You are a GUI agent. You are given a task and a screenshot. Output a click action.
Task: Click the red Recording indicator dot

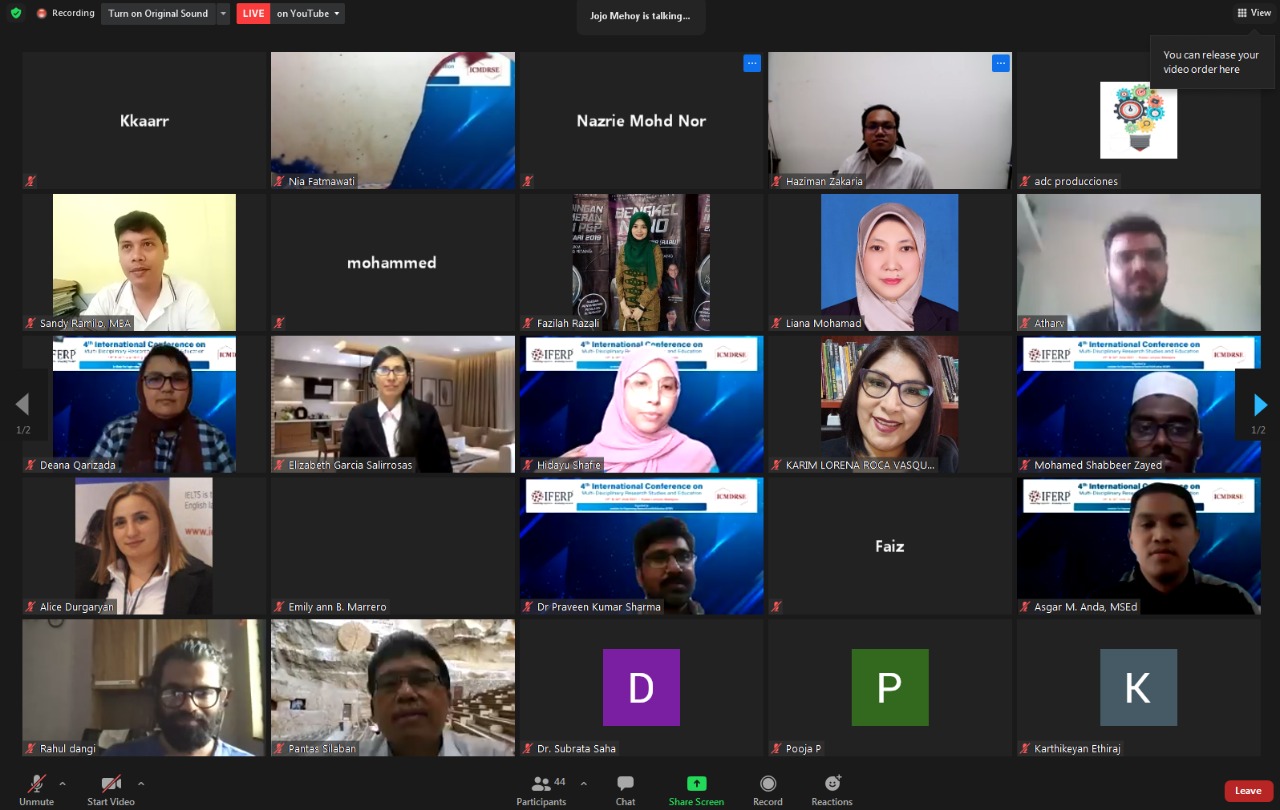(42, 14)
